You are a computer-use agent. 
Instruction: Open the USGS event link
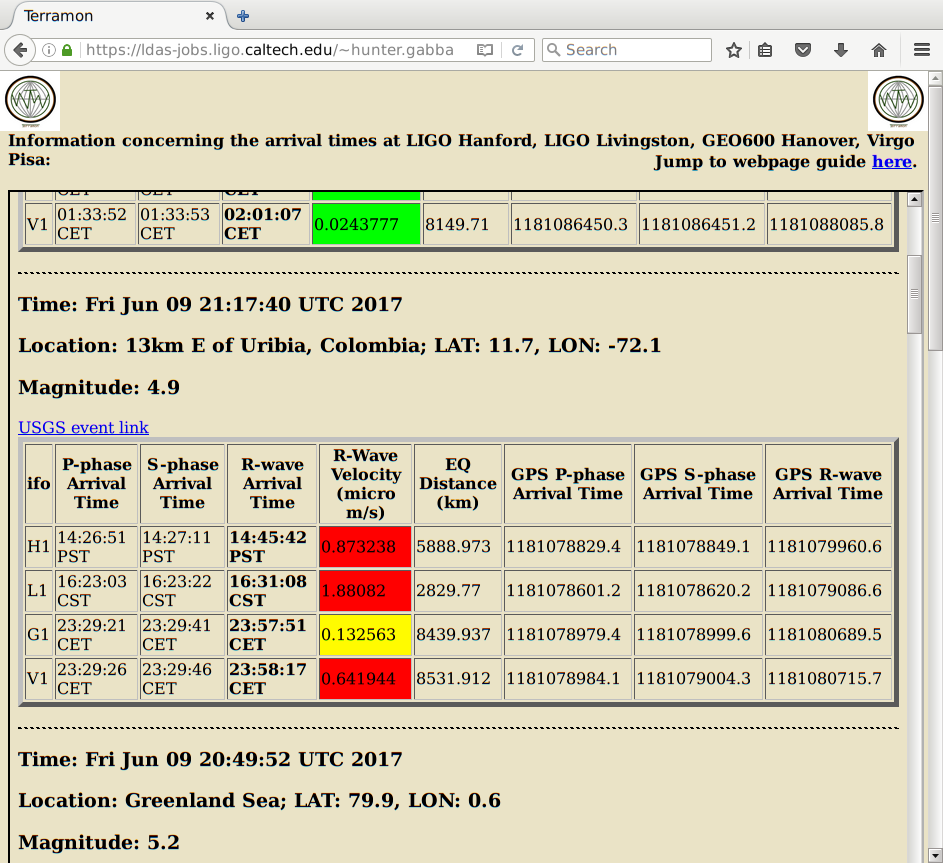84,428
